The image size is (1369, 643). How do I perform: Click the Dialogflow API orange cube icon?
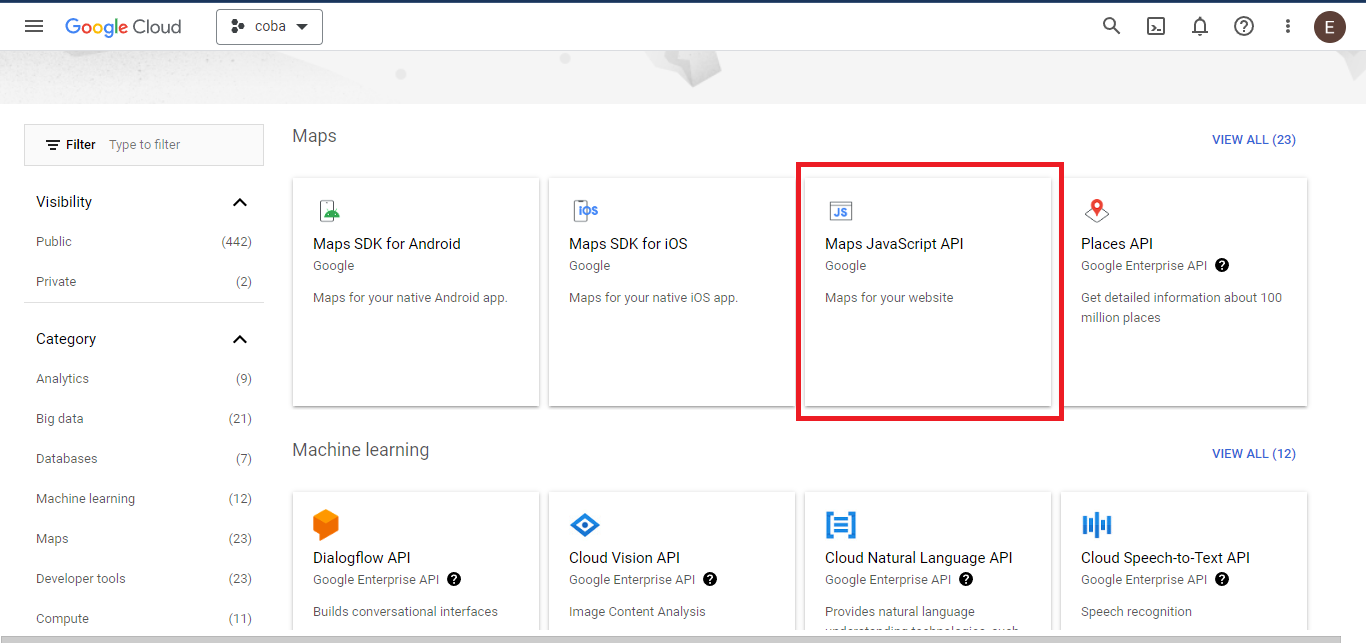coord(326,524)
